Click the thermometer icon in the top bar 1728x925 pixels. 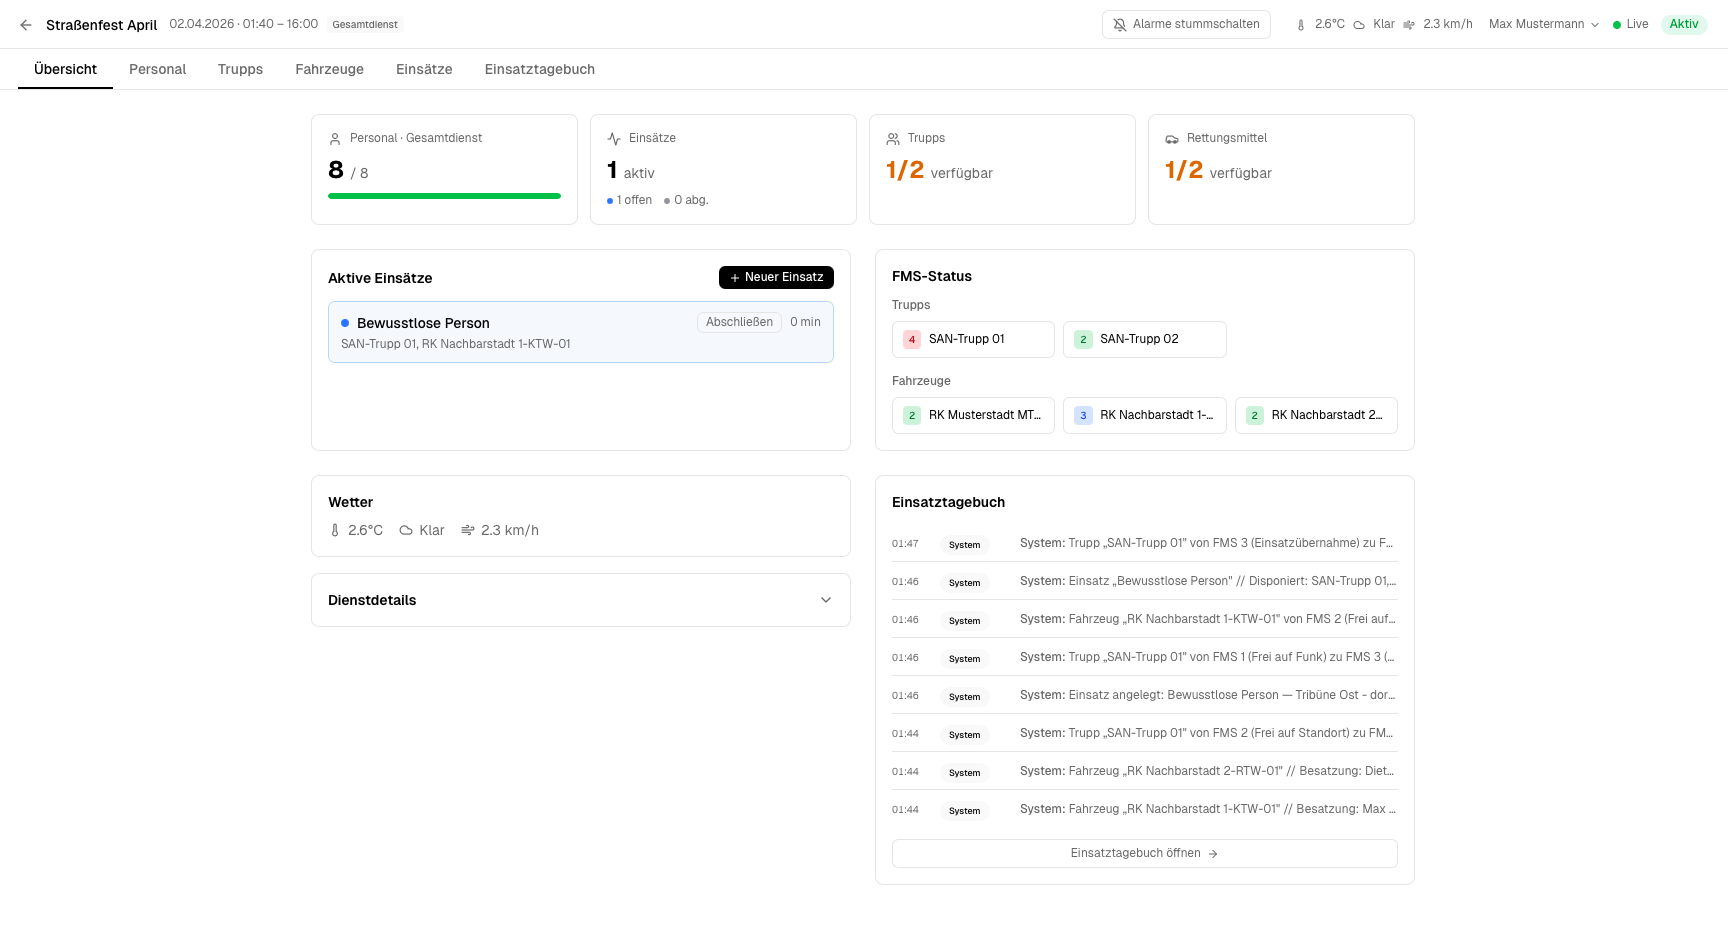point(1300,25)
